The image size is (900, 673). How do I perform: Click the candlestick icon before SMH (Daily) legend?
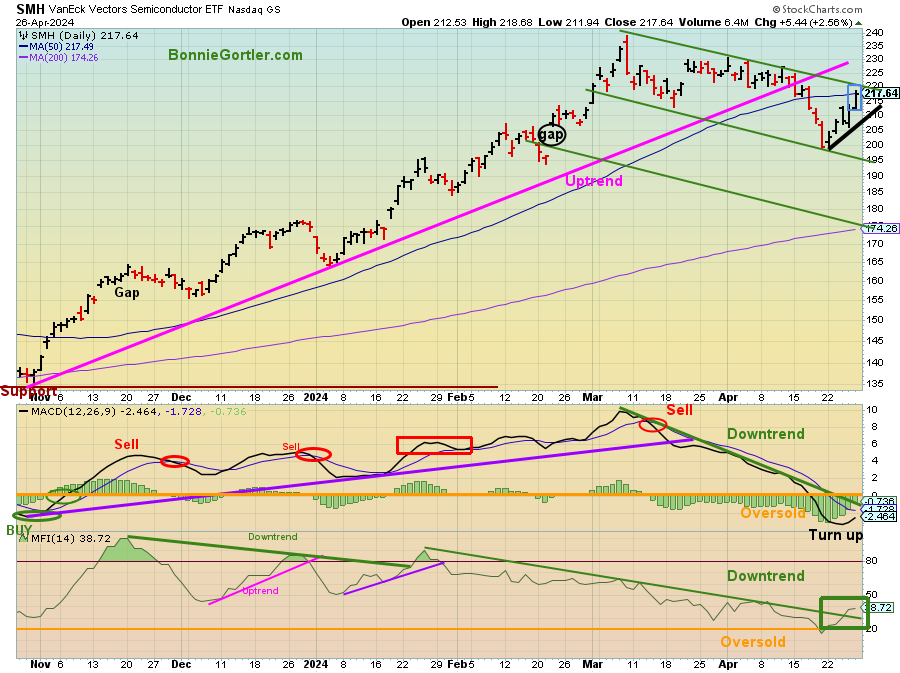(24, 36)
